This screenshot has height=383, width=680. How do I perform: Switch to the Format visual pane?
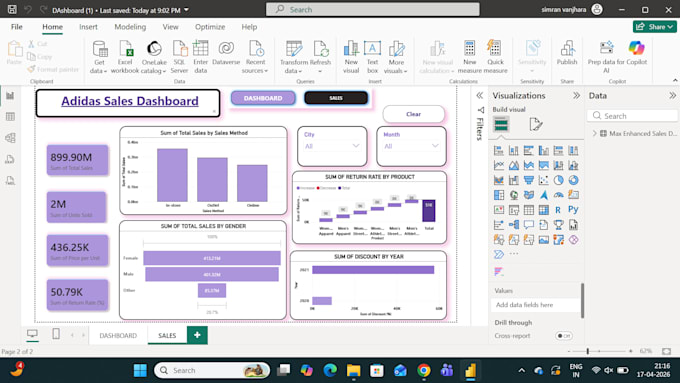536,125
